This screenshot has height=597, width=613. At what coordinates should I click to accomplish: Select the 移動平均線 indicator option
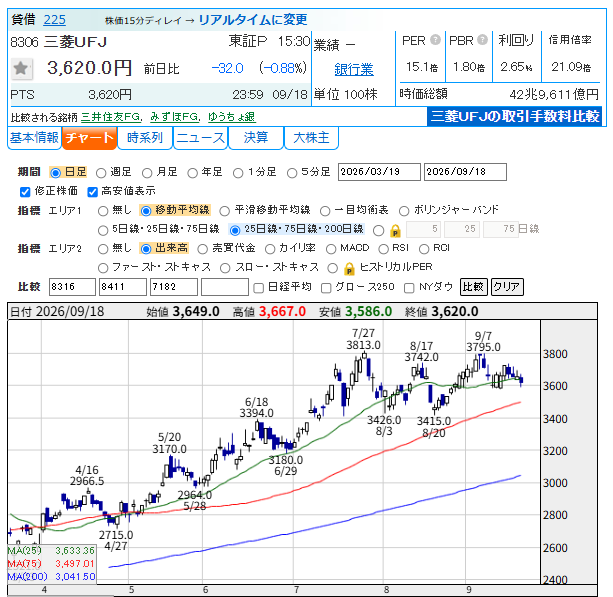point(146,211)
